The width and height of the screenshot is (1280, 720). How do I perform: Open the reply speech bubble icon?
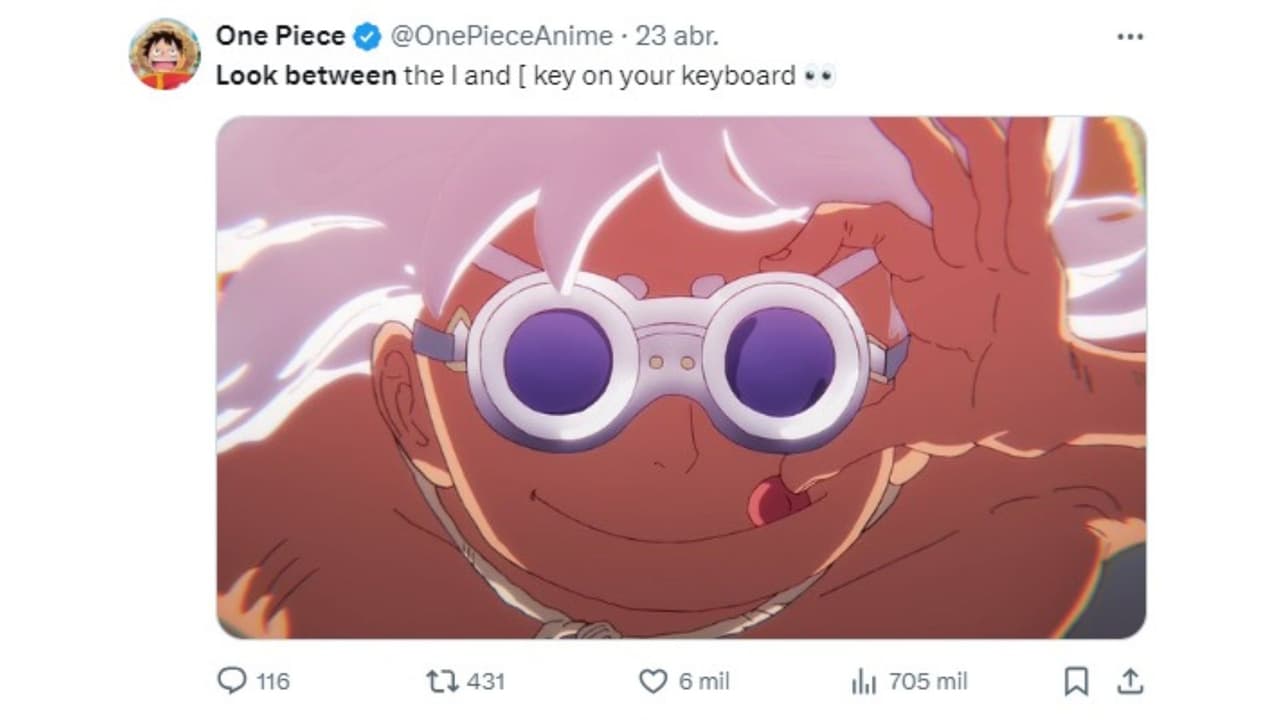click(x=231, y=681)
